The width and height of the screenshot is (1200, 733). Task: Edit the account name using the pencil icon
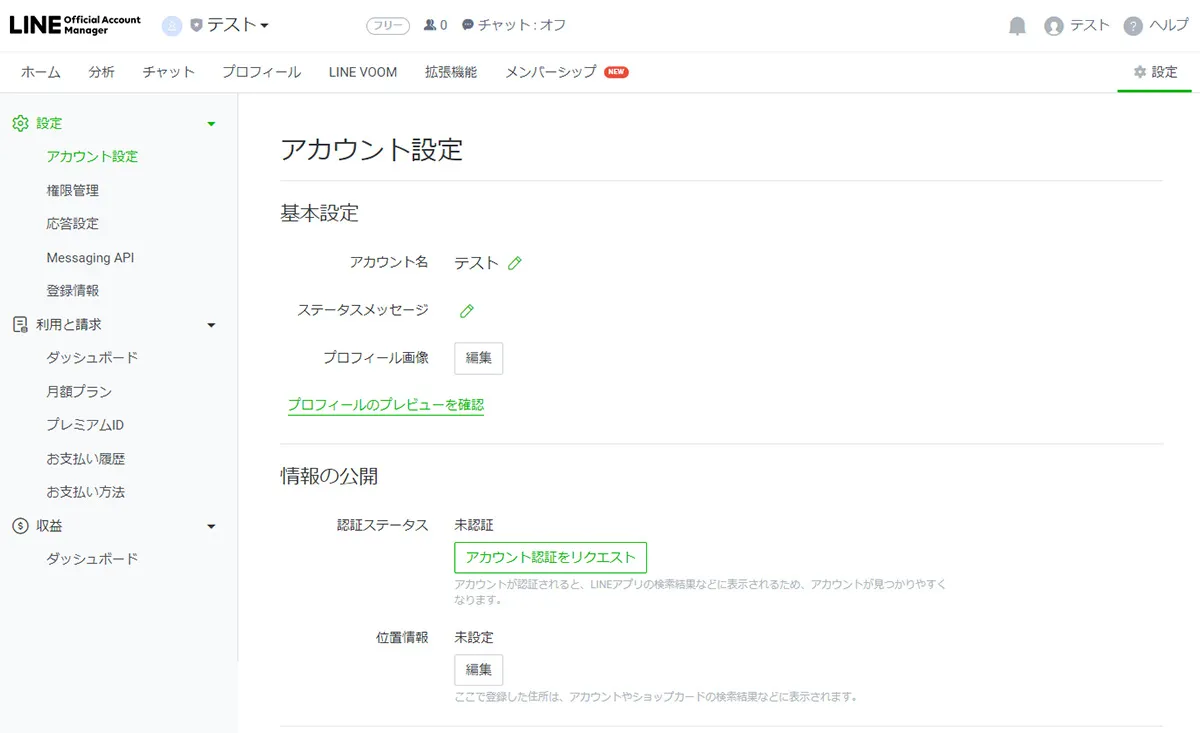(514, 263)
